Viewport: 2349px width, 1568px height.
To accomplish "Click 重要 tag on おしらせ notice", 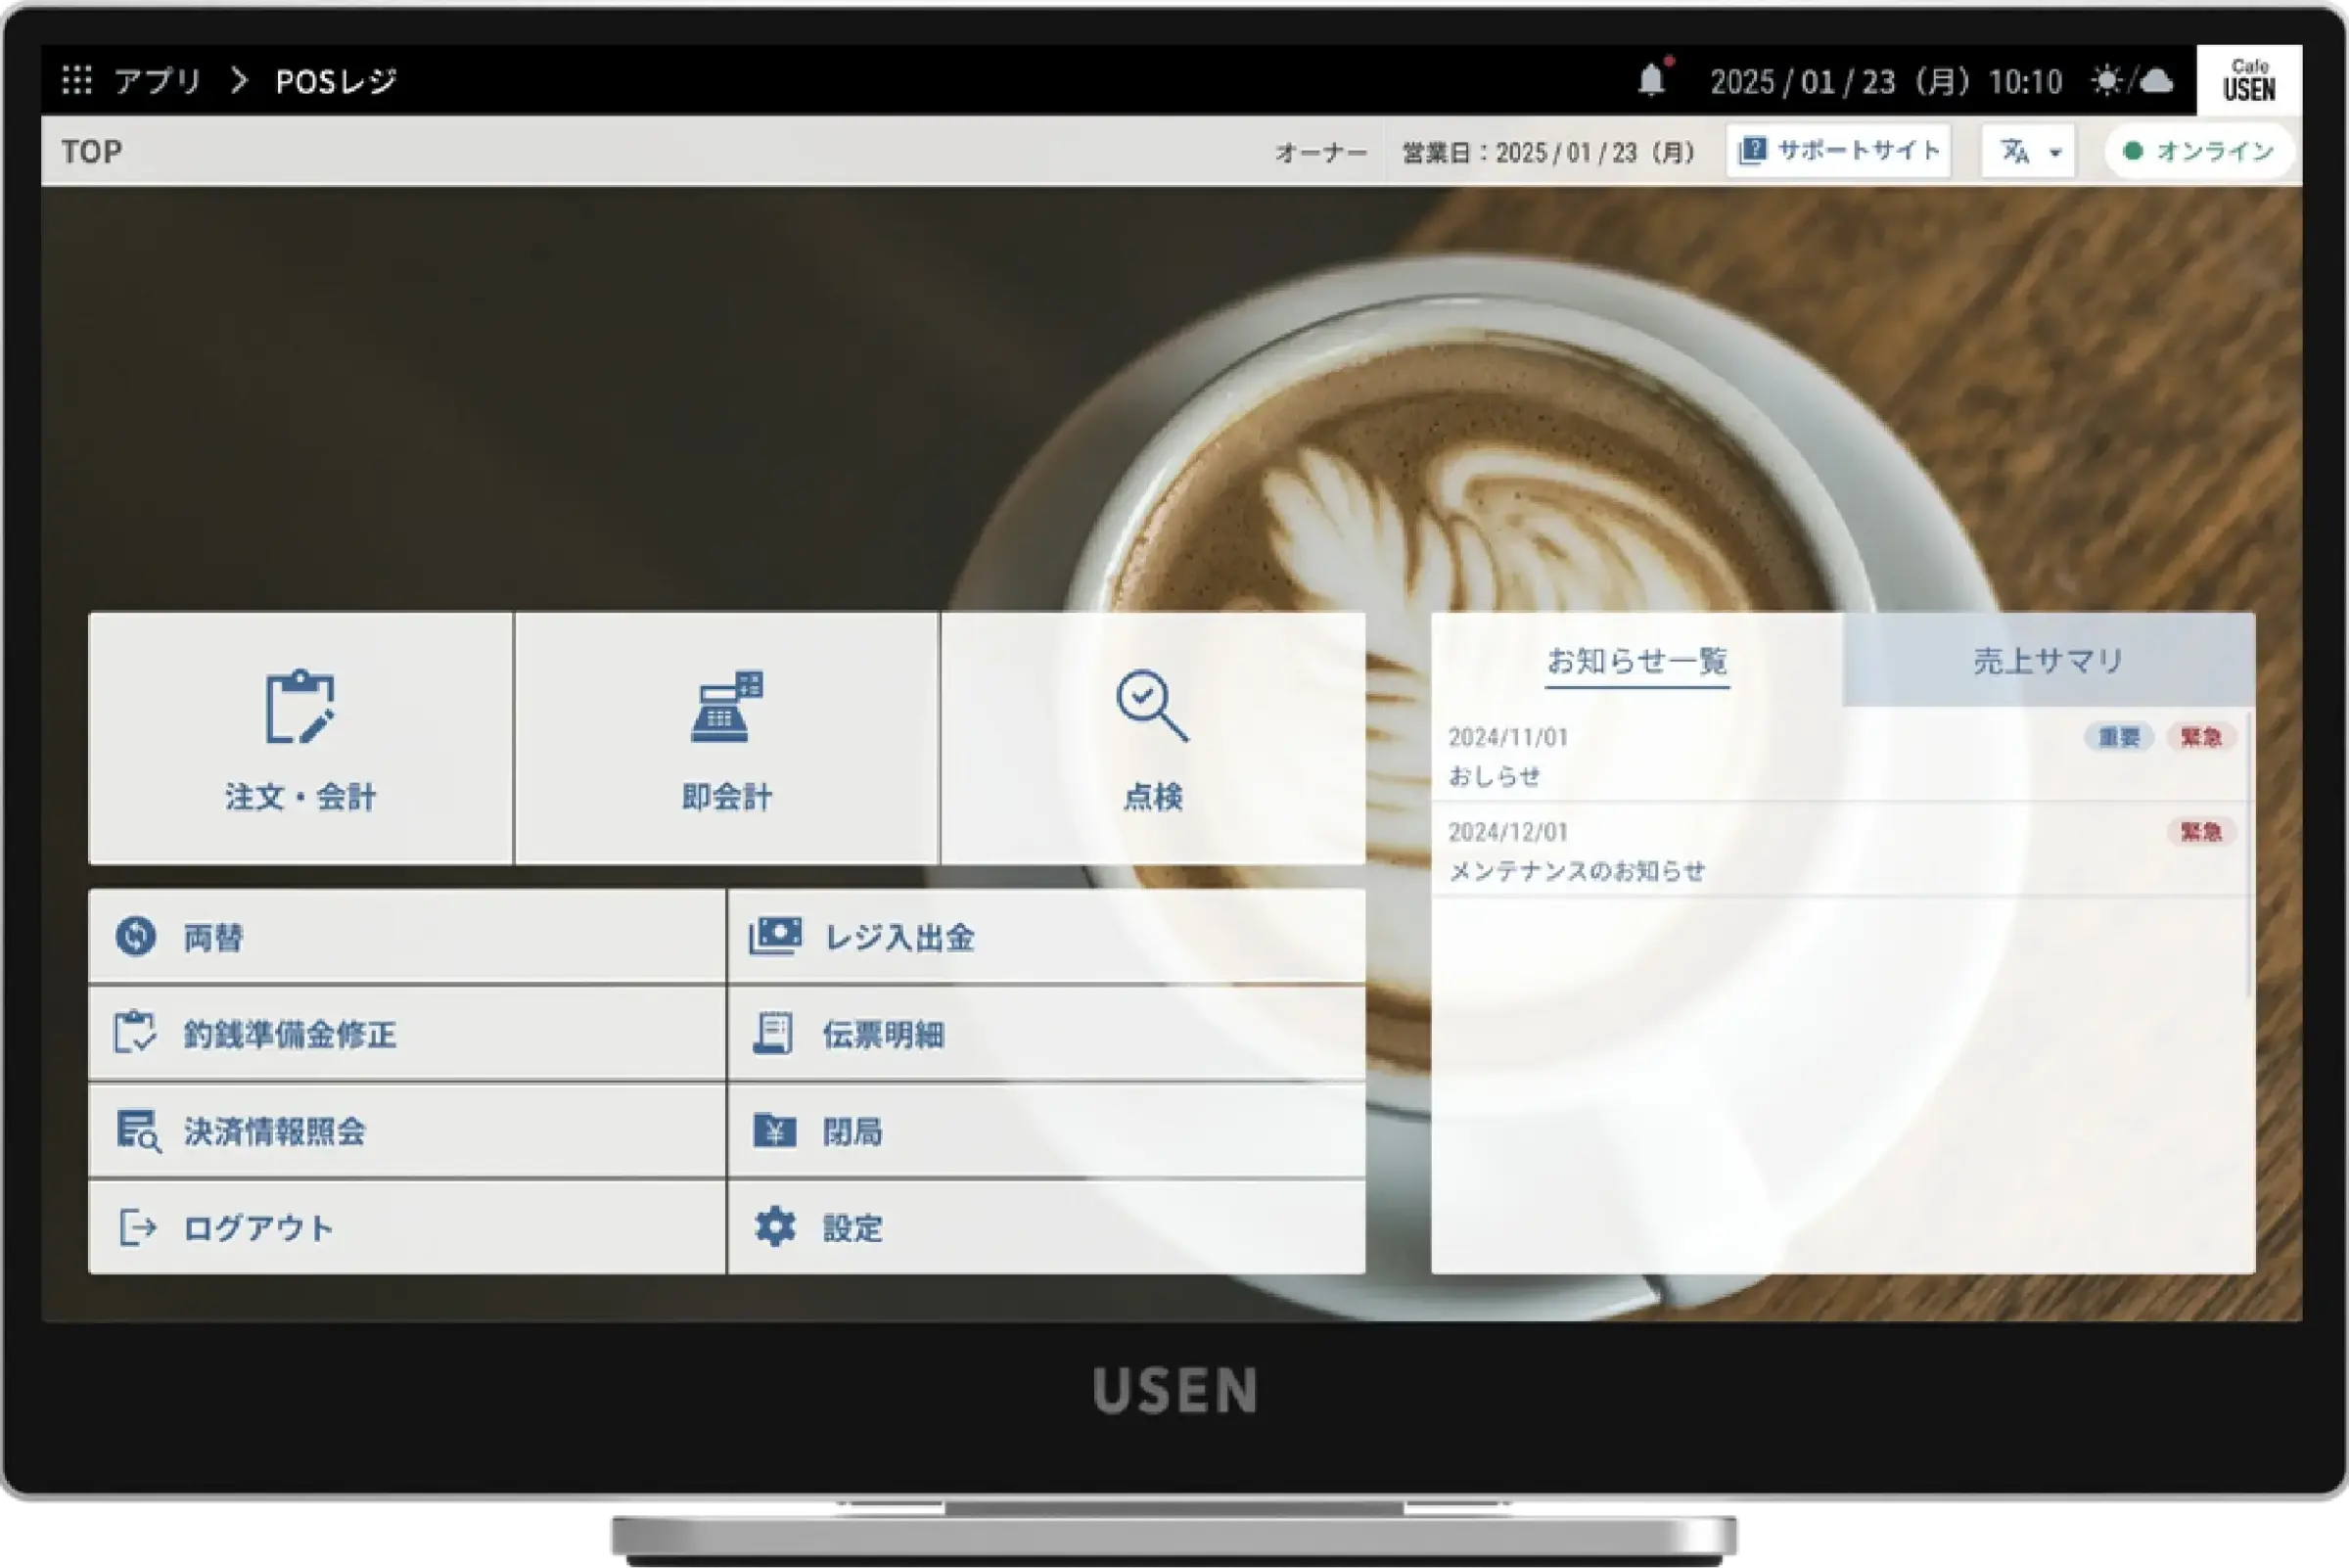I will click(2118, 737).
